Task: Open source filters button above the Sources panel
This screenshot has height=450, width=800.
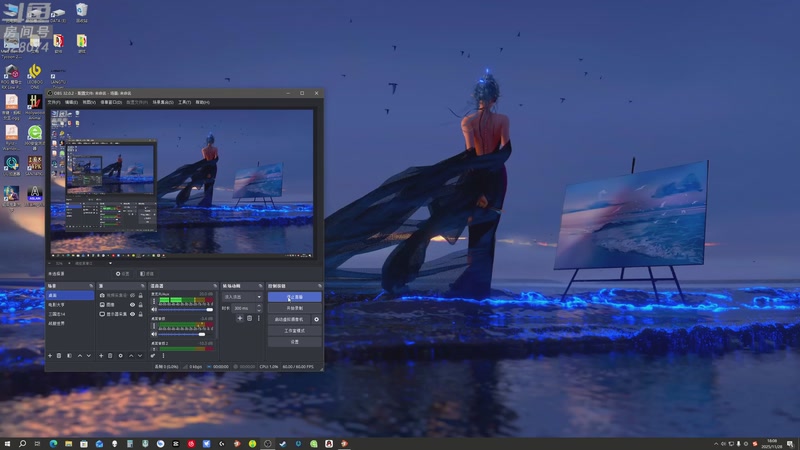Action: click(x=147, y=274)
